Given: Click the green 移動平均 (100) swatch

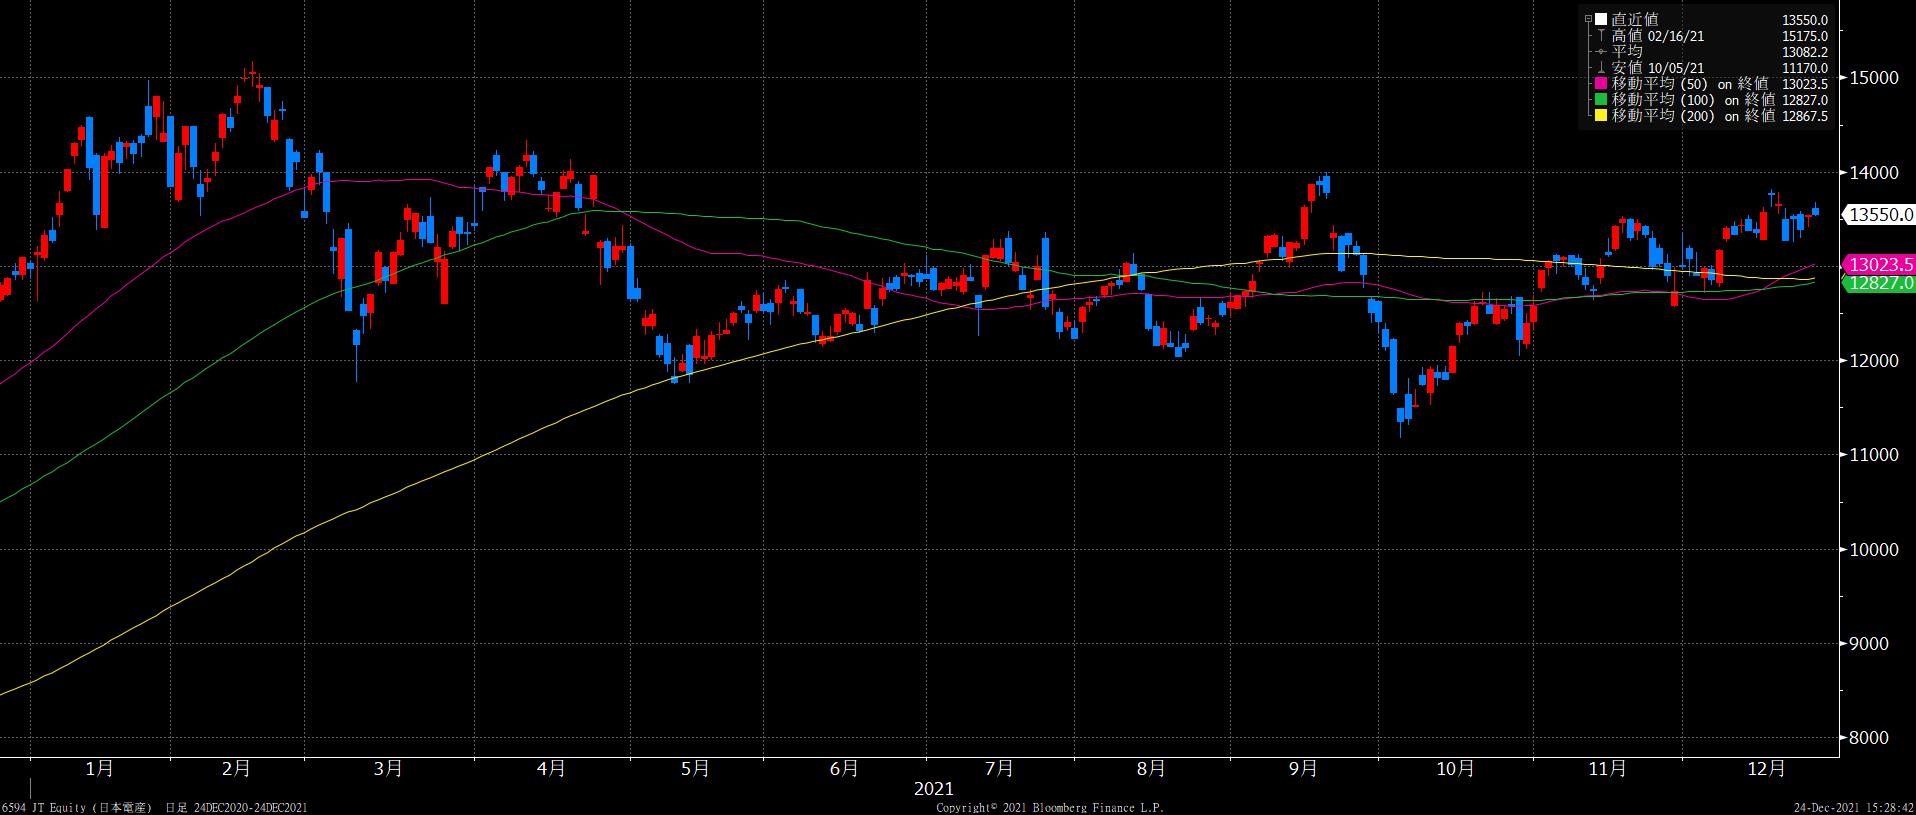Looking at the screenshot, I should click(1601, 100).
